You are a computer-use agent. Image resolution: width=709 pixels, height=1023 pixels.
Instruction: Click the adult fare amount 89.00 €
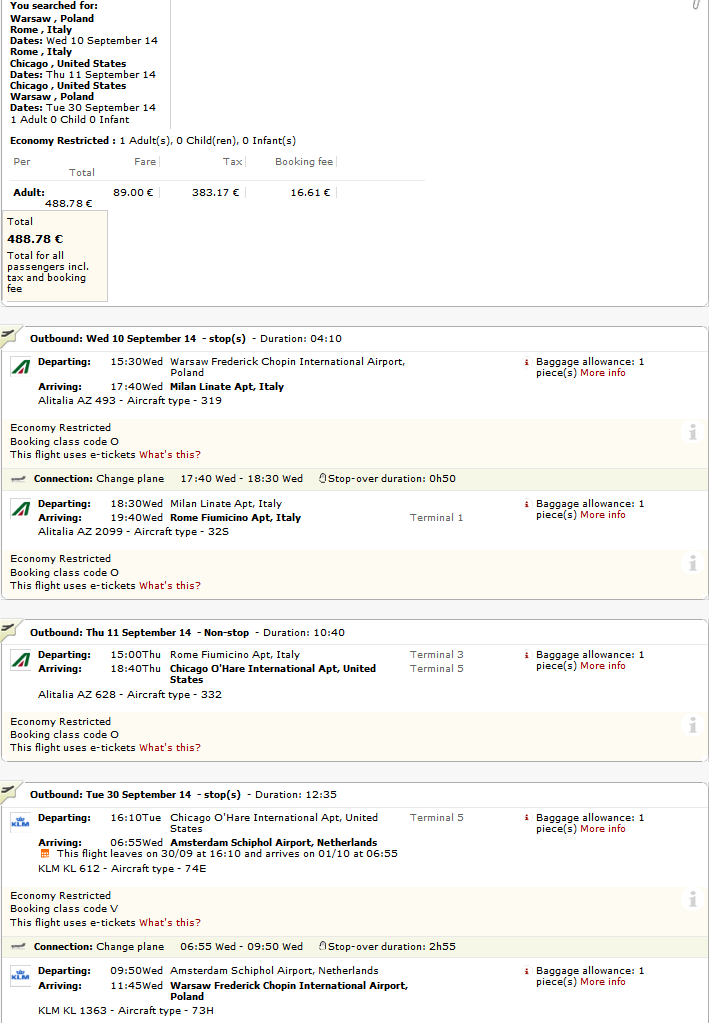[x=133, y=193]
